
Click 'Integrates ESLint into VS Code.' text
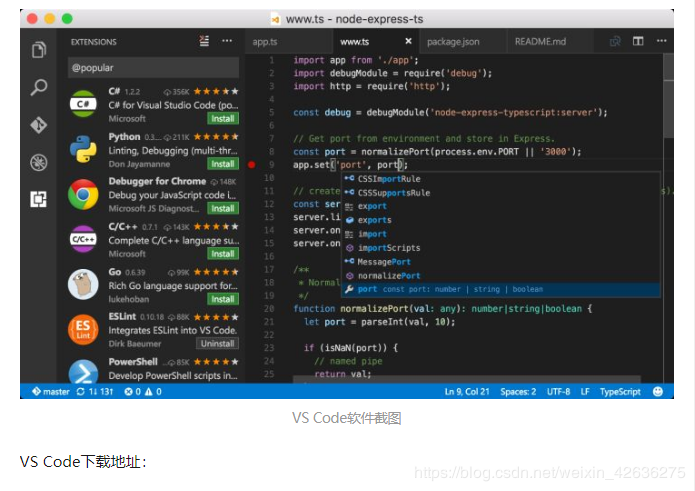tap(173, 331)
